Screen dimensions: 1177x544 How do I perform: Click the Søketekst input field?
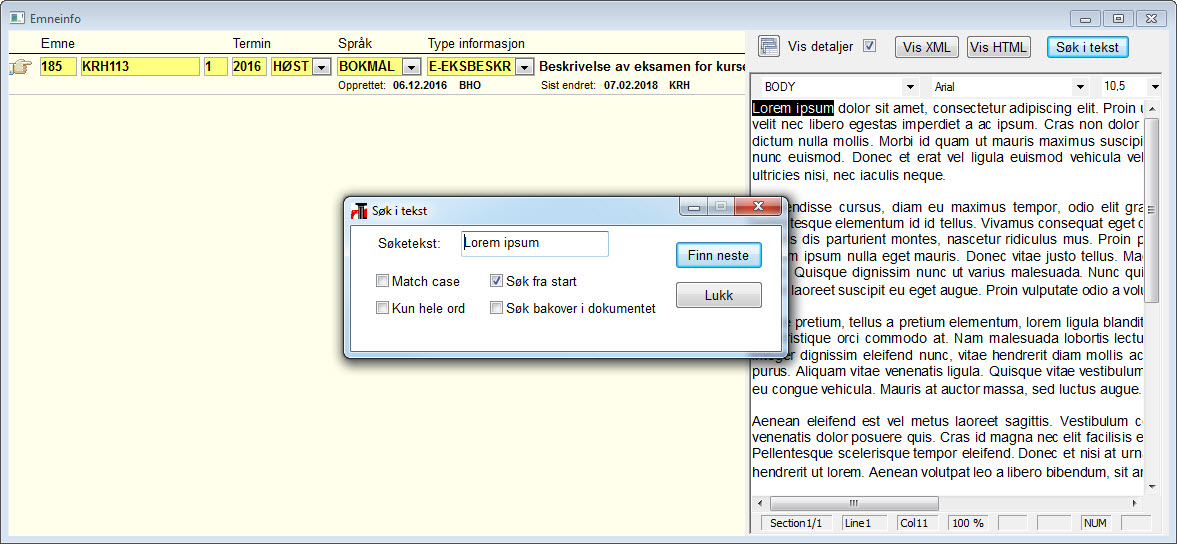coord(534,244)
